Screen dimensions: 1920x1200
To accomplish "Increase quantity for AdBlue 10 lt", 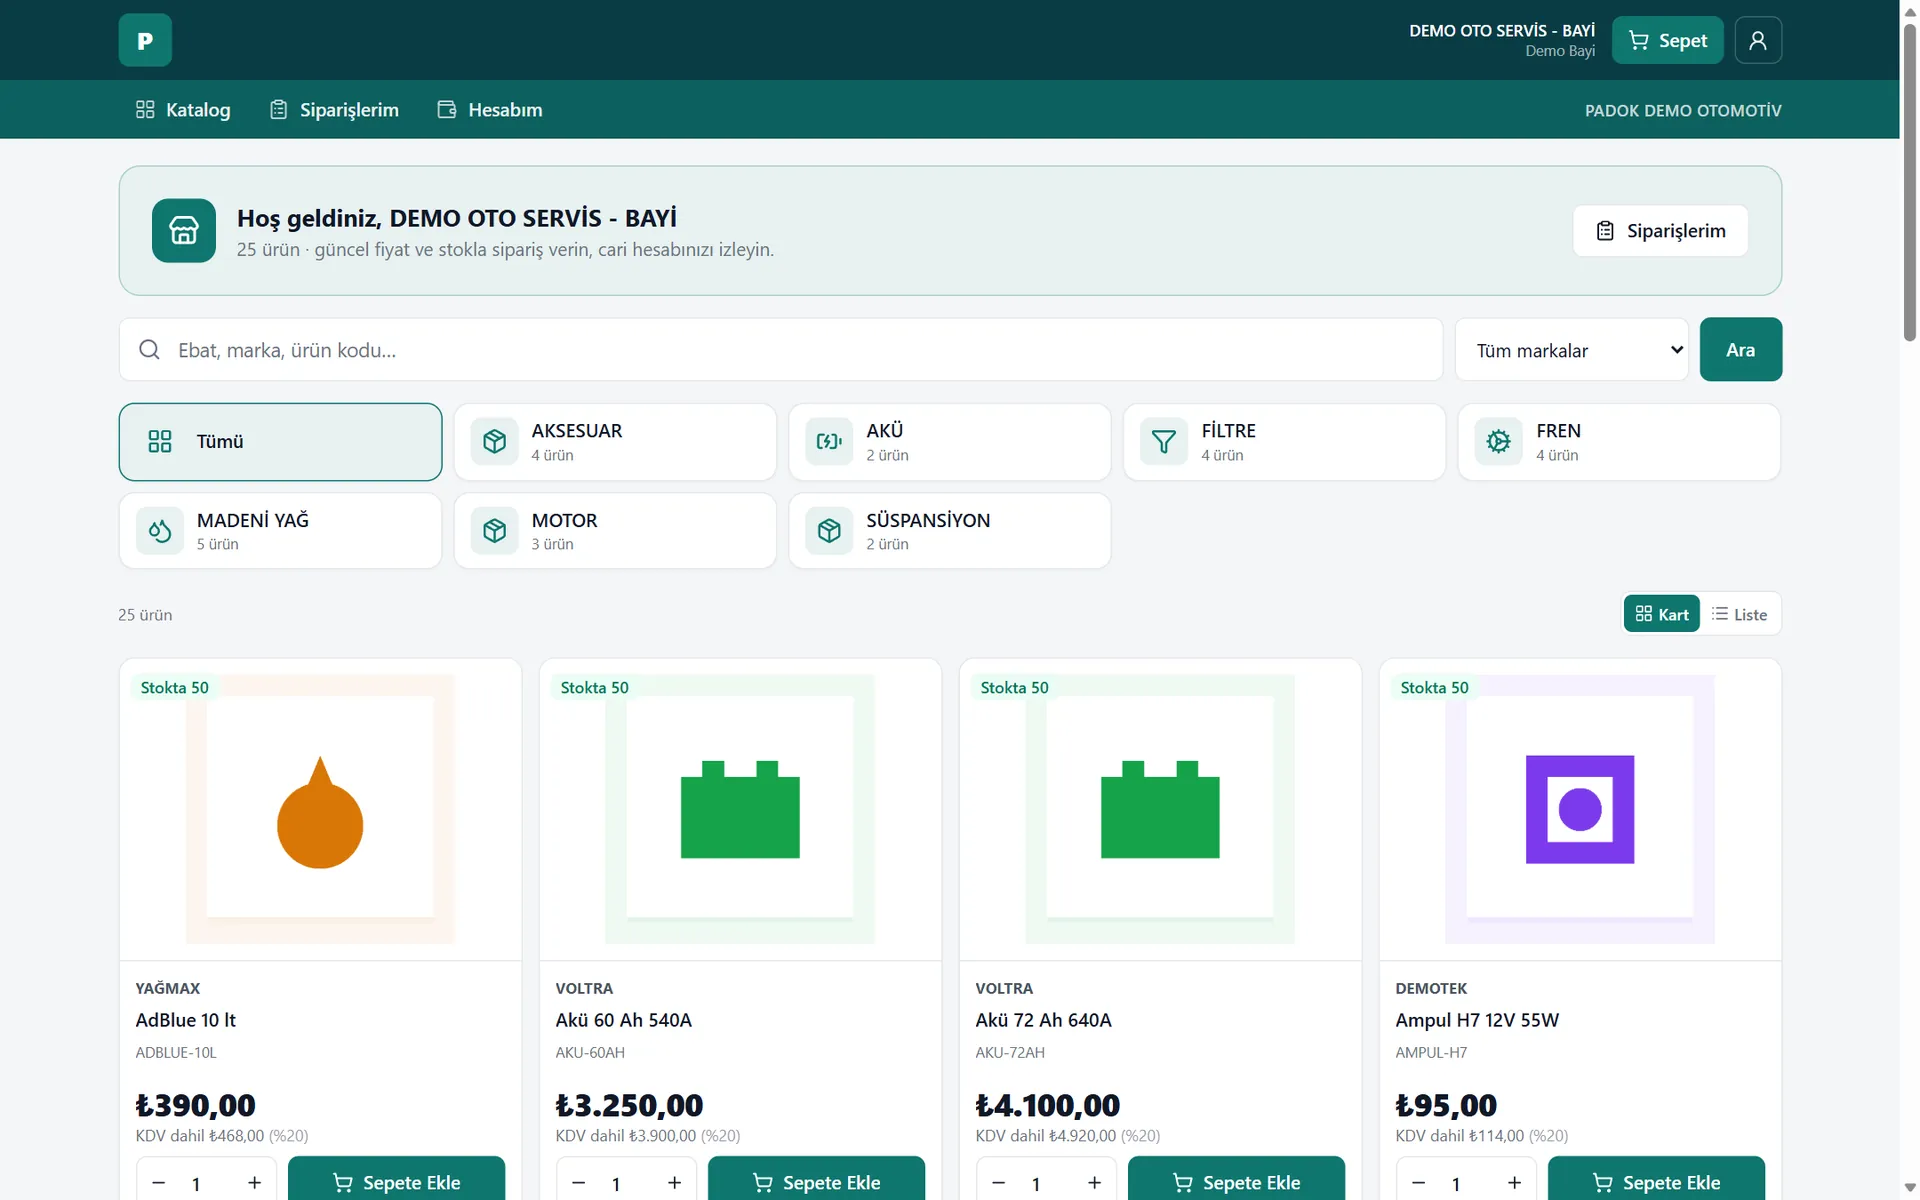I will pos(255,1183).
